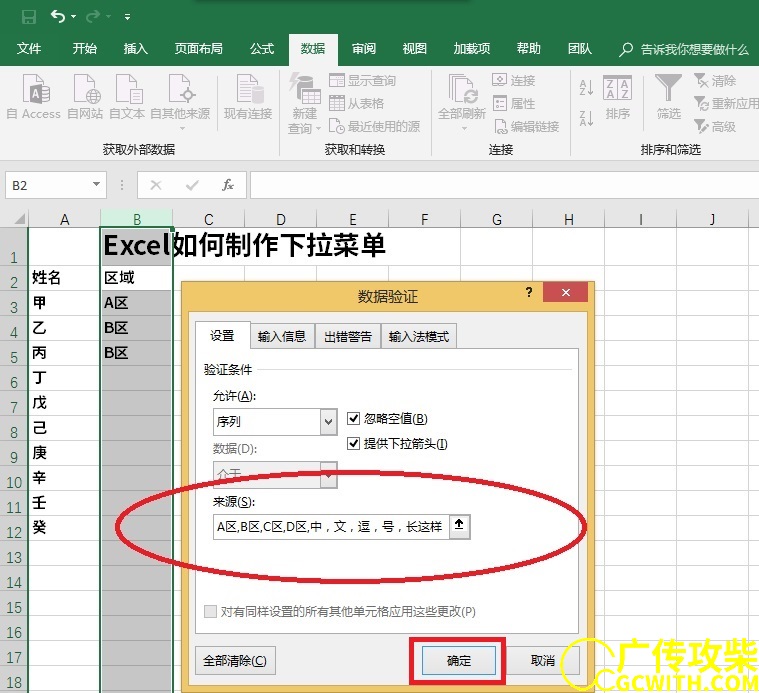Screen dimensions: 759x693
Task: Open Customize Quick Access Toolbar dropdown
Action: tap(127, 17)
